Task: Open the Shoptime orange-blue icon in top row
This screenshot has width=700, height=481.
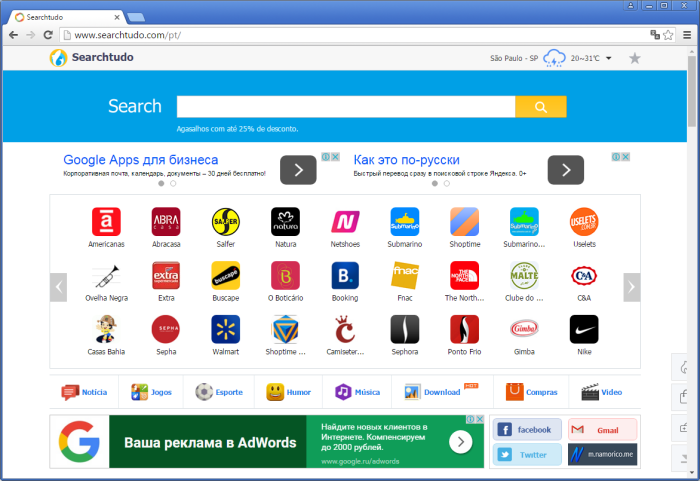Action: tap(465, 222)
